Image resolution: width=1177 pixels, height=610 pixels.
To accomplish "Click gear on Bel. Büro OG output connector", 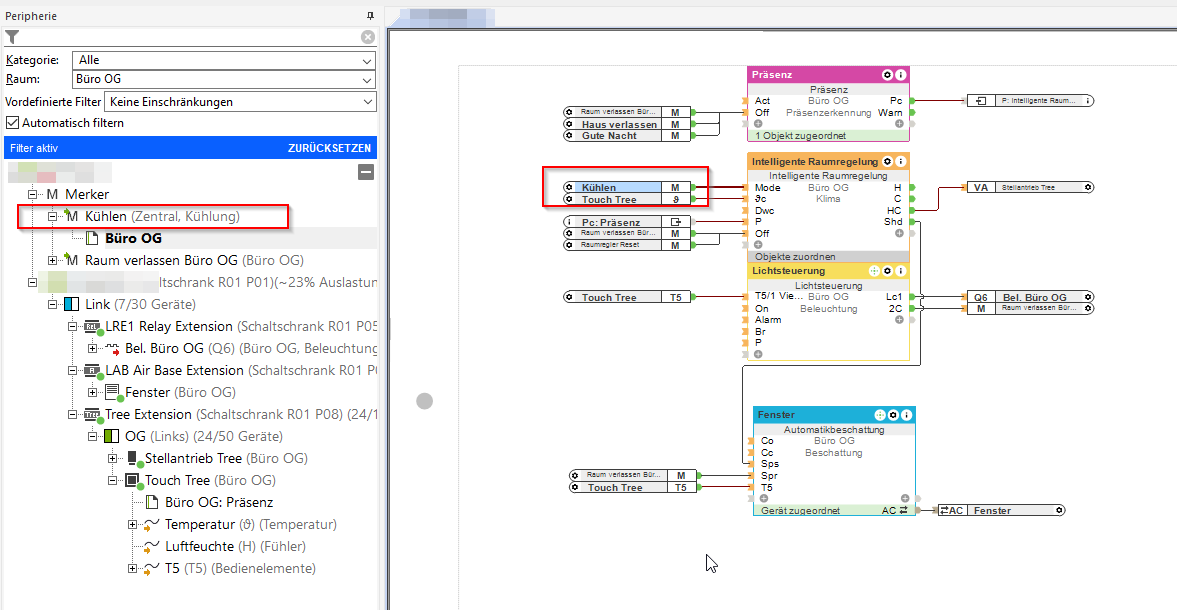I will coord(1088,297).
